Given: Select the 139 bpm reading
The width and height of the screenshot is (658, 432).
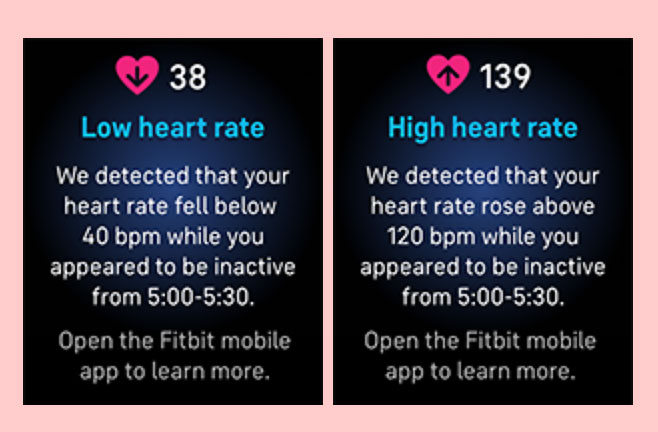Looking at the screenshot, I should 504,76.
